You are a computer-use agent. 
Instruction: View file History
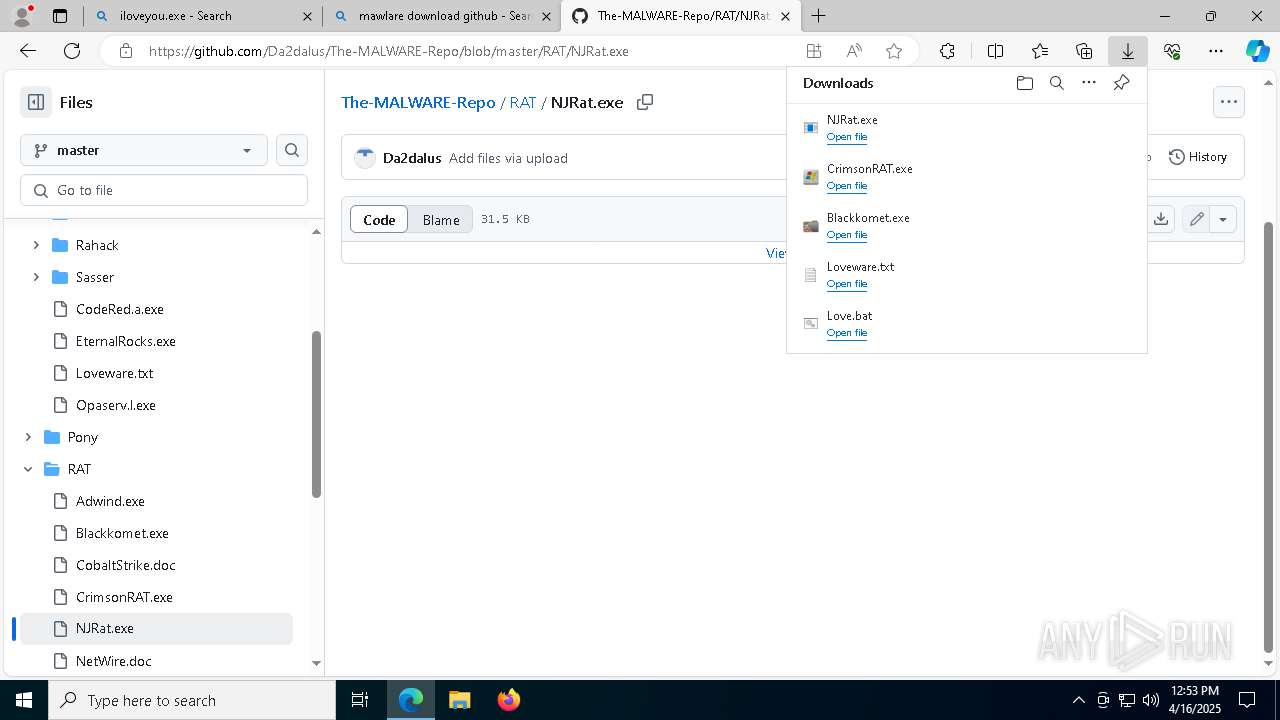pos(1198,157)
